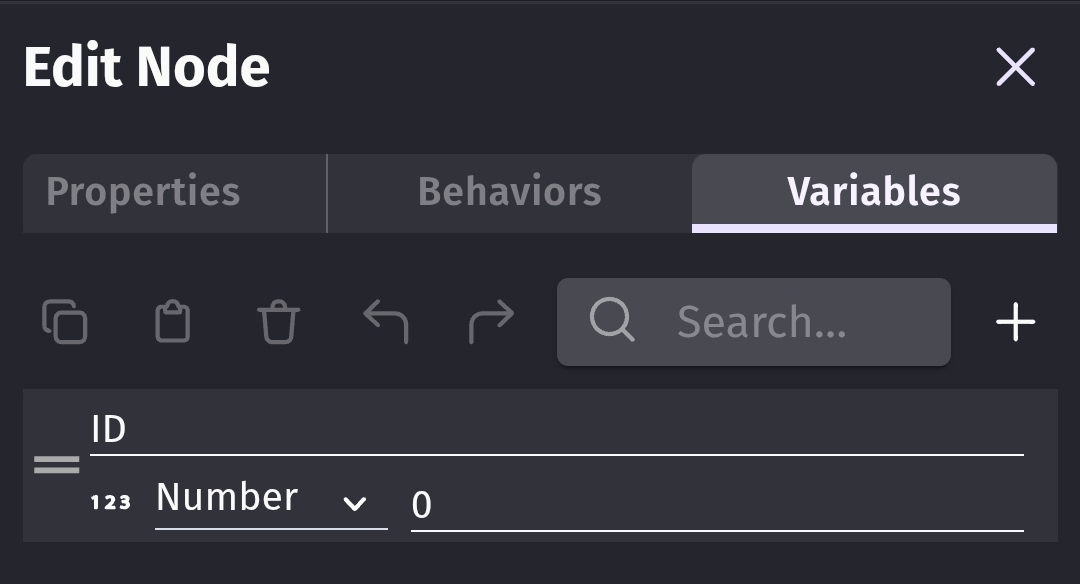This screenshot has width=1080, height=584.
Task: Click the copy variables icon
Action: click(x=65, y=322)
